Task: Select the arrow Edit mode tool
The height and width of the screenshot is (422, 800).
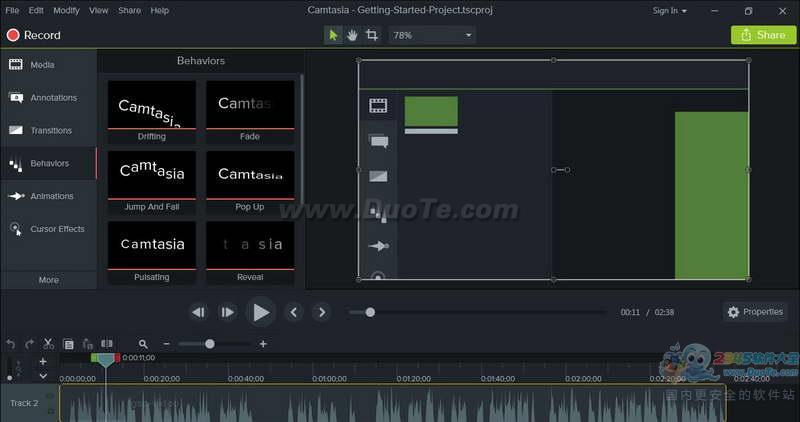Action: [333, 35]
